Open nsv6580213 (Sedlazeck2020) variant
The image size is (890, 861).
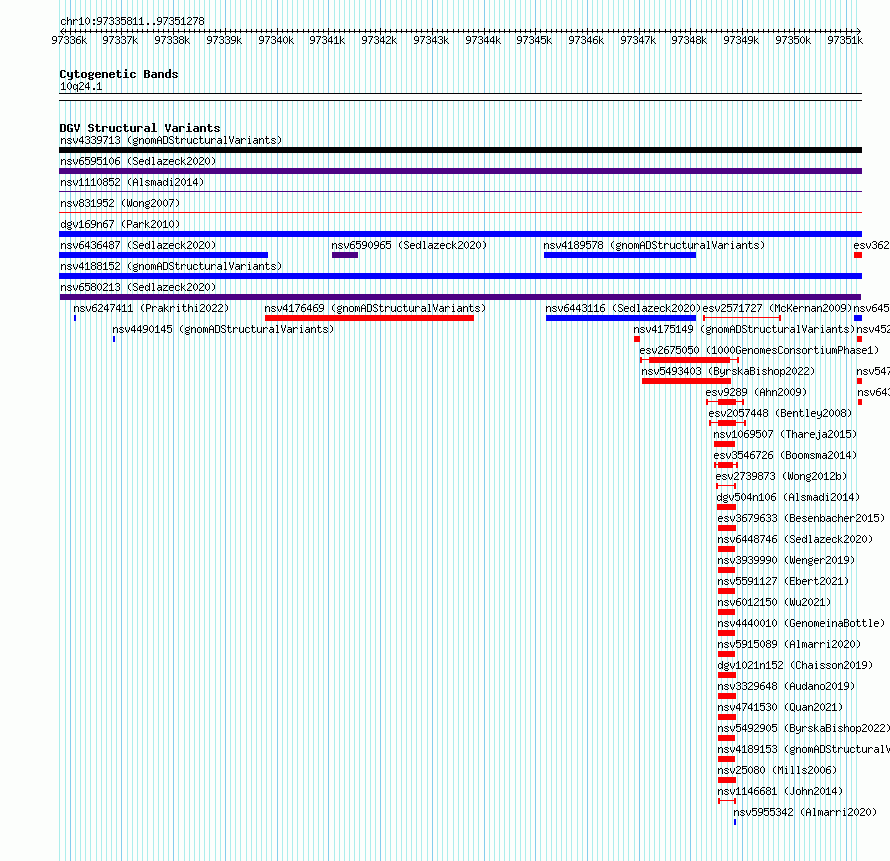pos(138,287)
